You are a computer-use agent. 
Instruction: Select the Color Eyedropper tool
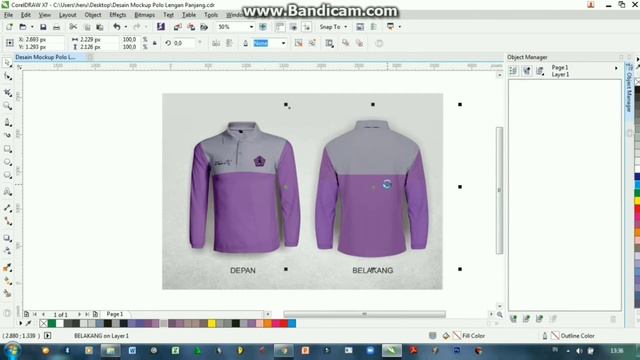point(7,268)
